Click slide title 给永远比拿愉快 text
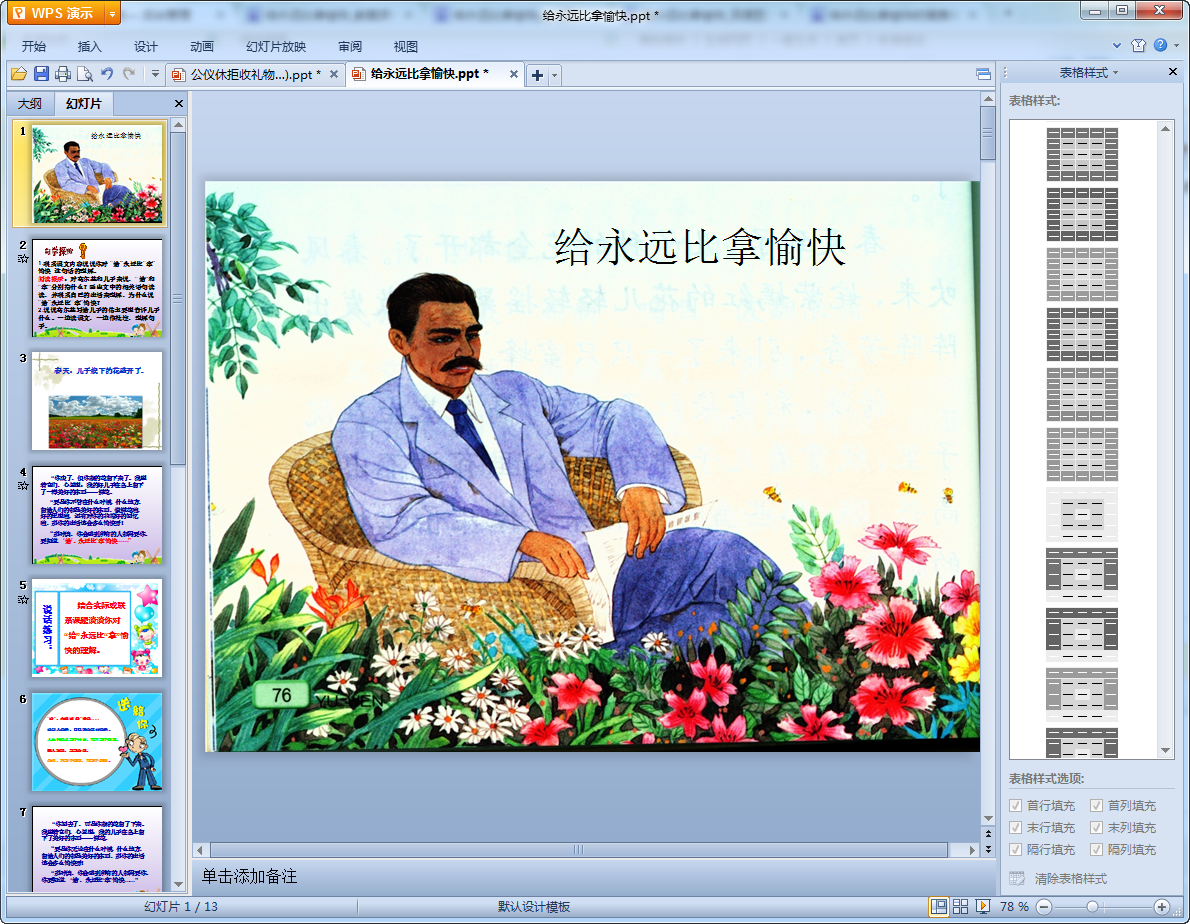 point(700,247)
